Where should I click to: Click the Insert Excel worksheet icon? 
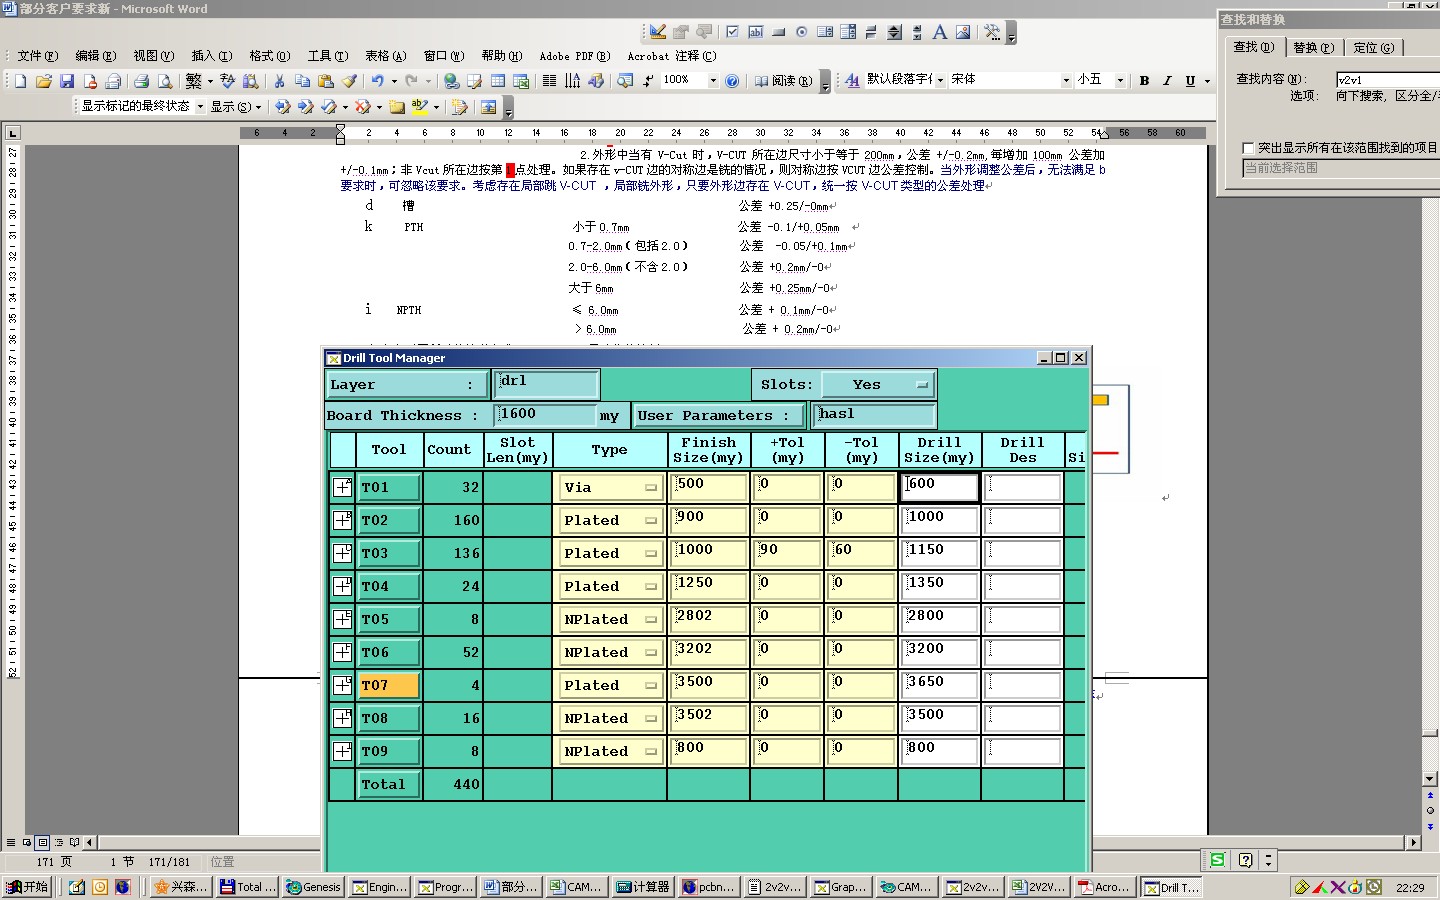tap(521, 81)
